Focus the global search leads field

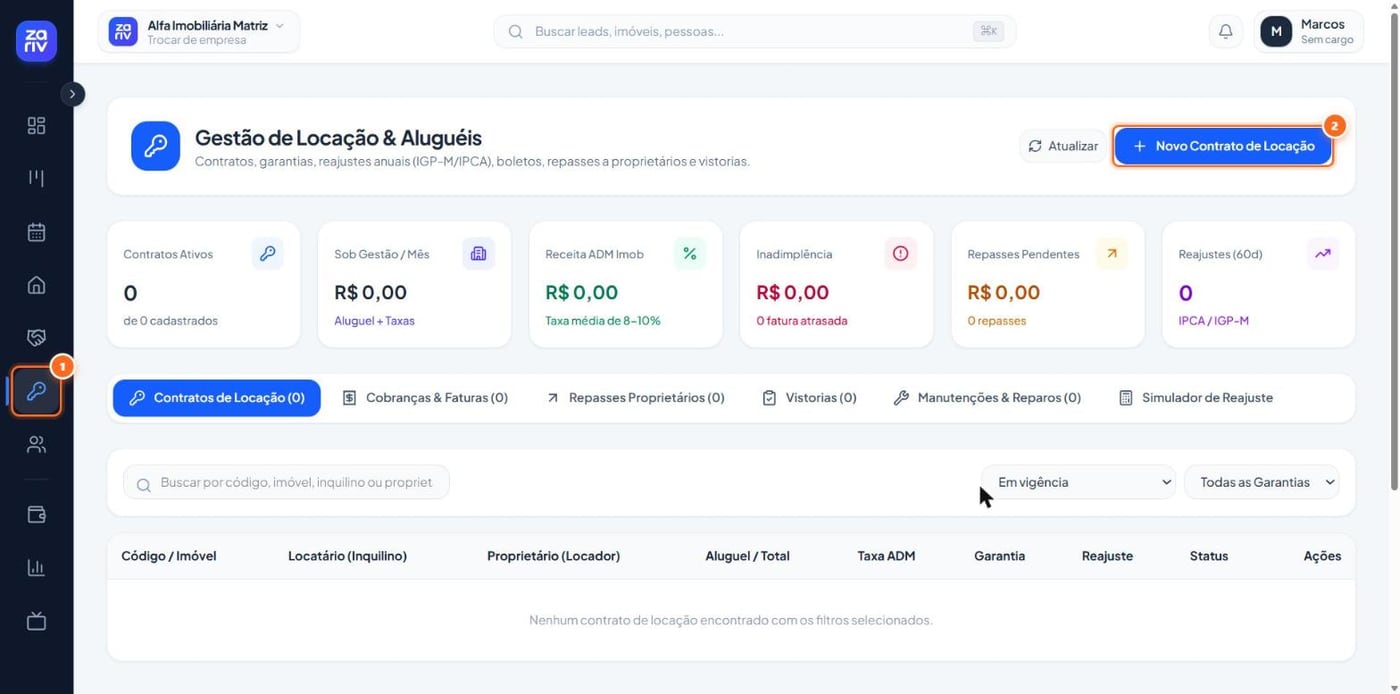point(755,31)
